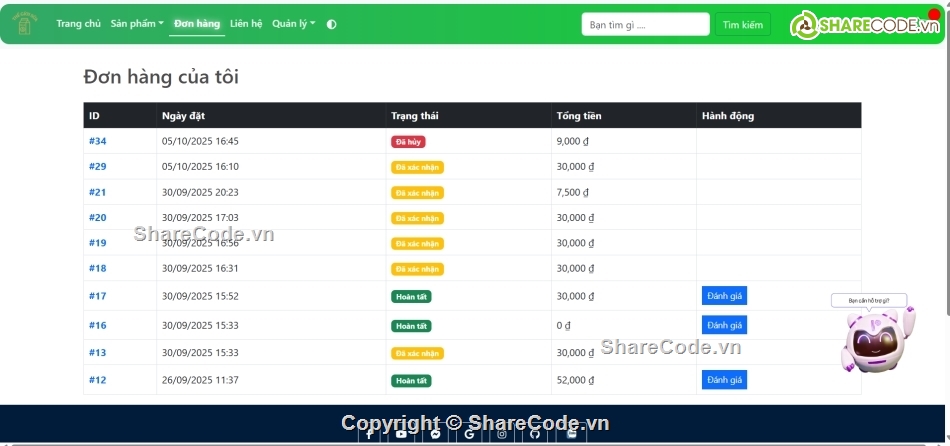
Task: Open order #34 details link
Action: coord(97,142)
